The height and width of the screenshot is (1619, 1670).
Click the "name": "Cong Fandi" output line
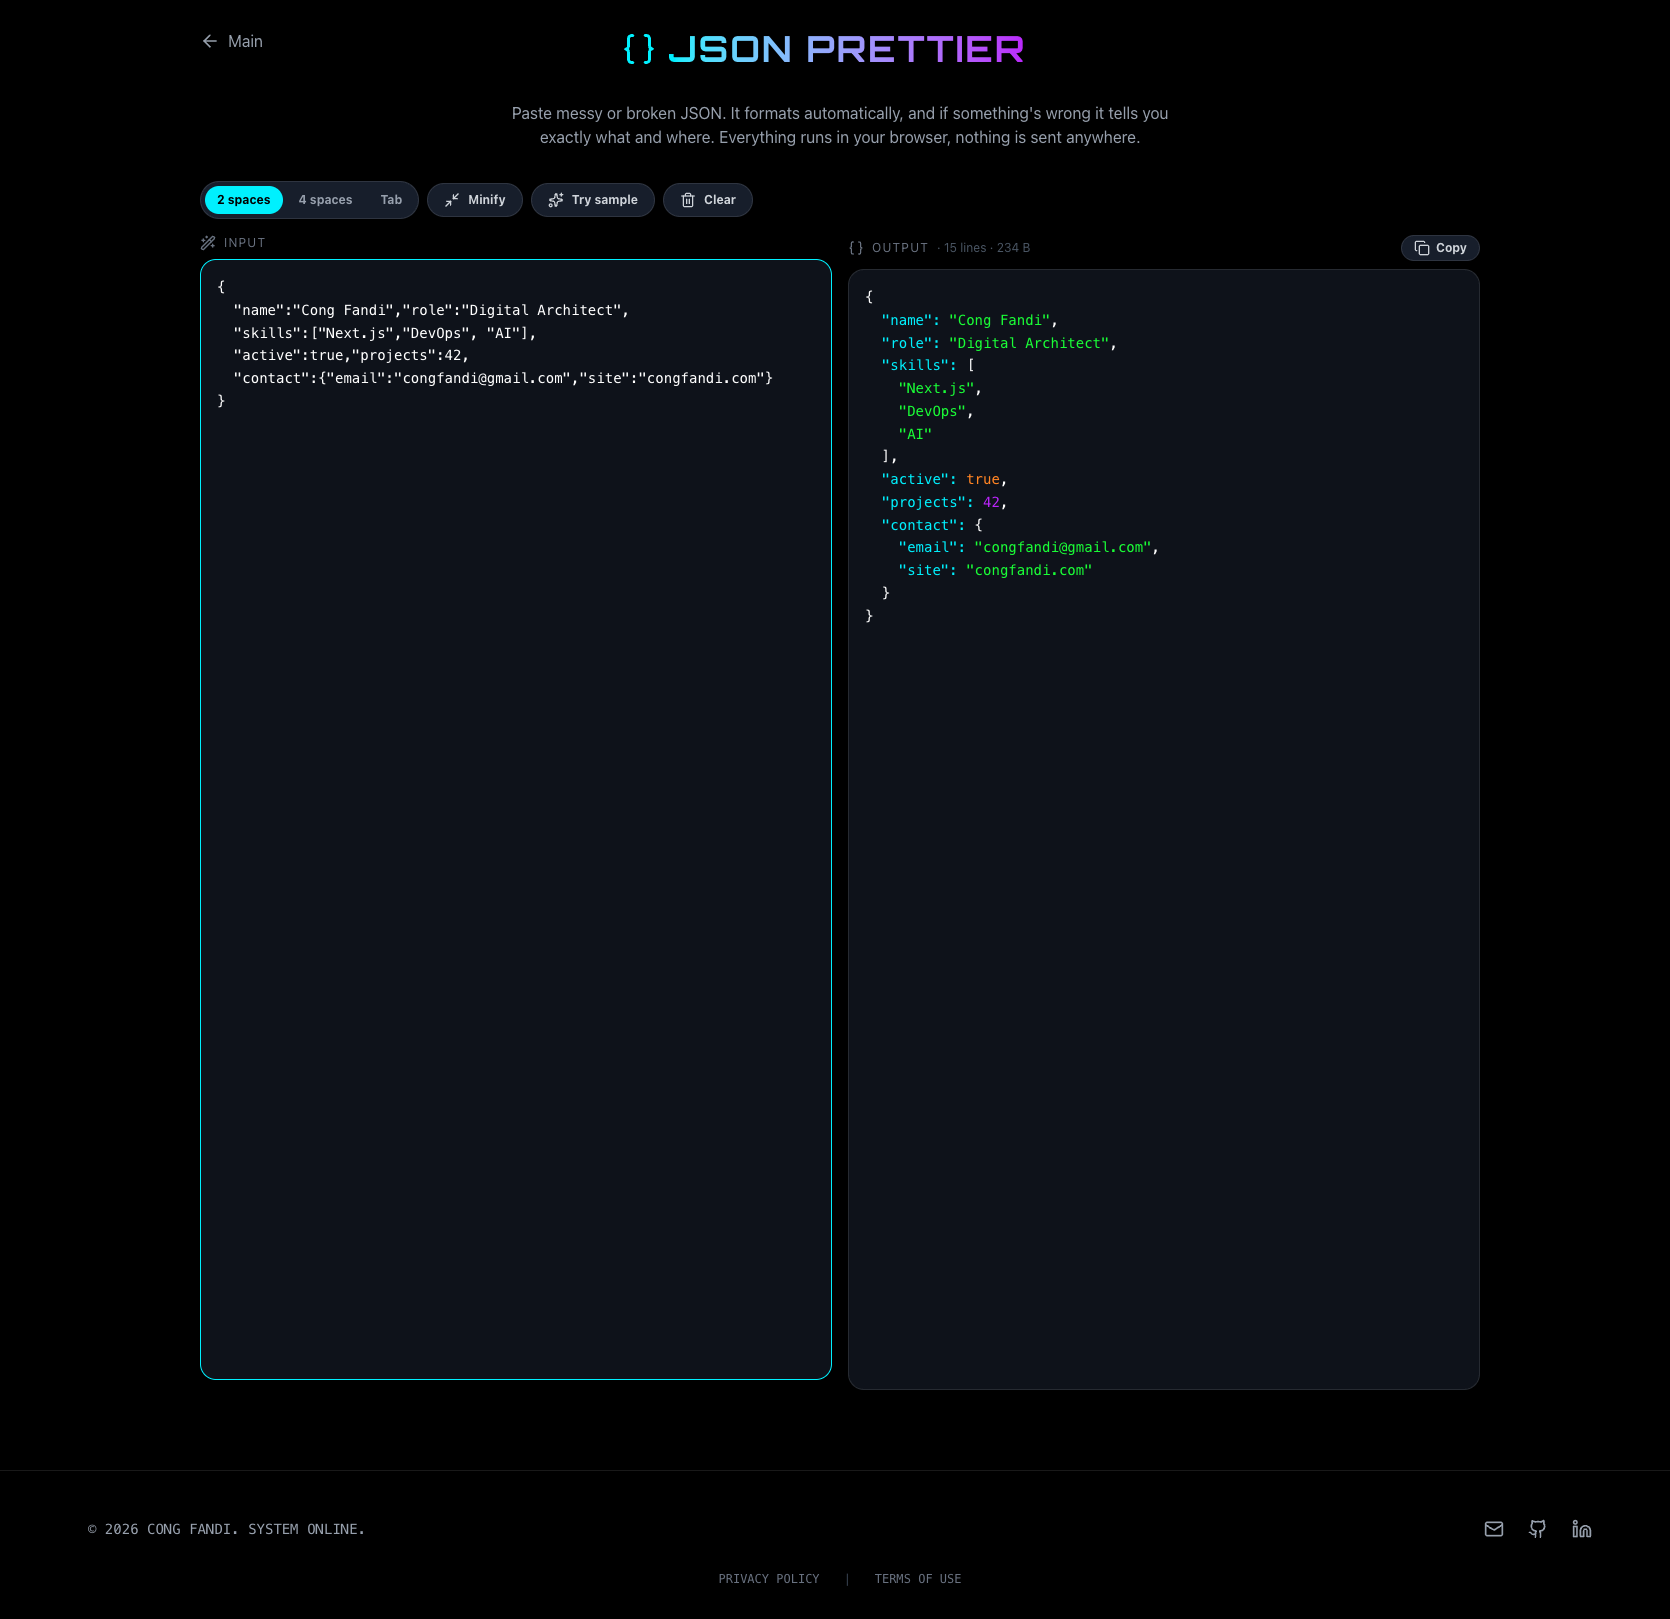pos(970,320)
